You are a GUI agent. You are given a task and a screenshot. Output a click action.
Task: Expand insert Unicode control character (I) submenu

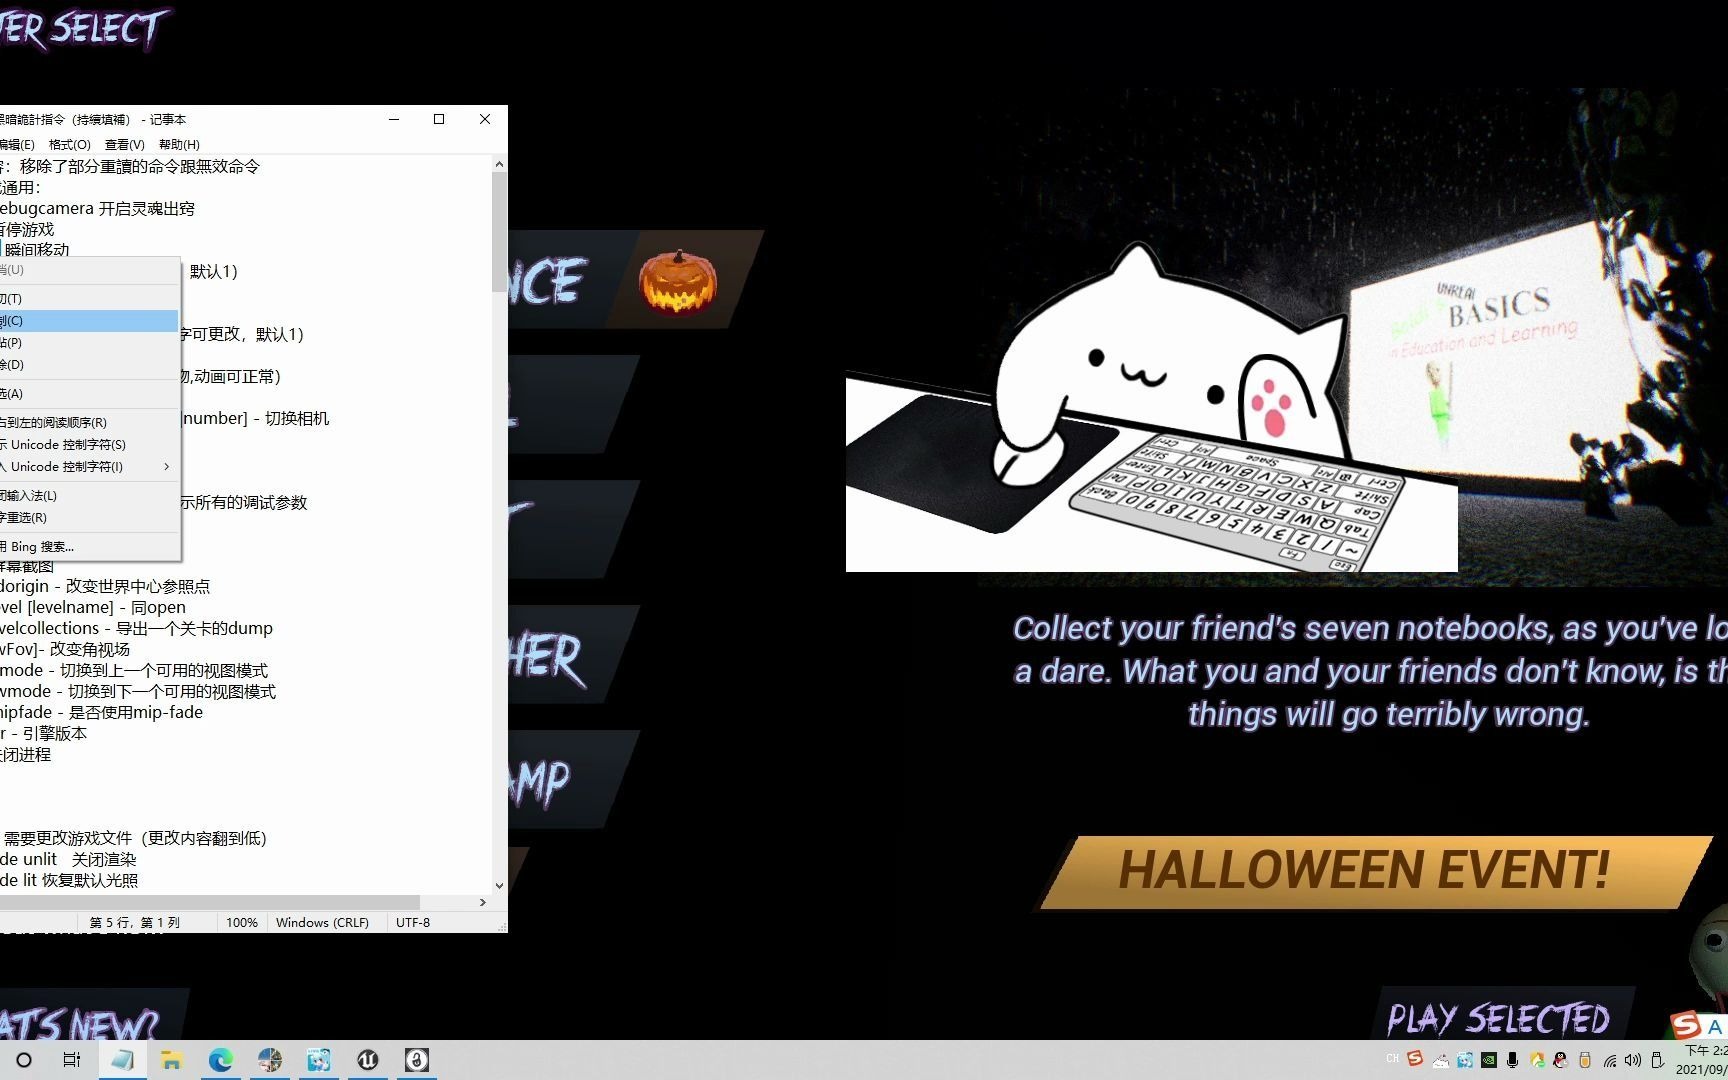tap(89, 466)
